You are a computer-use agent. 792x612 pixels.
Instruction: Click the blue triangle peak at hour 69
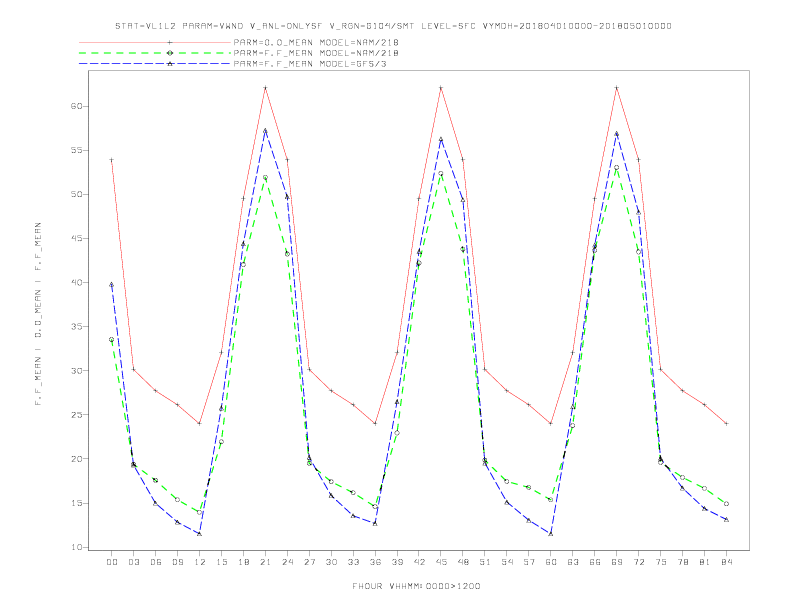click(x=617, y=134)
